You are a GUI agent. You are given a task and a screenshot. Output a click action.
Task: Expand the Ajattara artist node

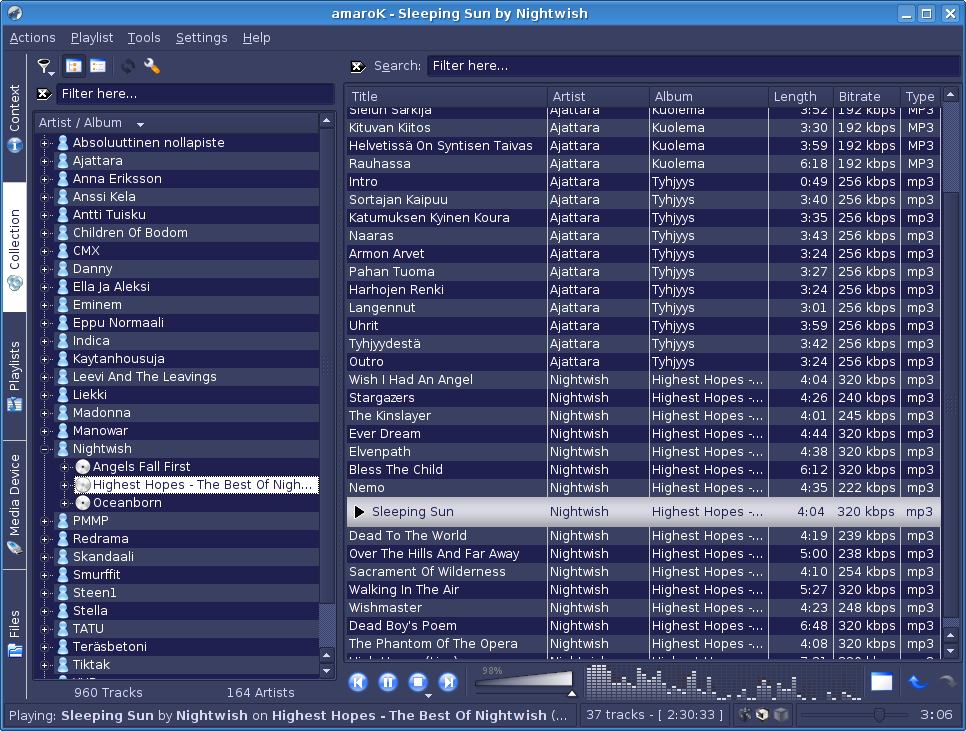(44, 161)
